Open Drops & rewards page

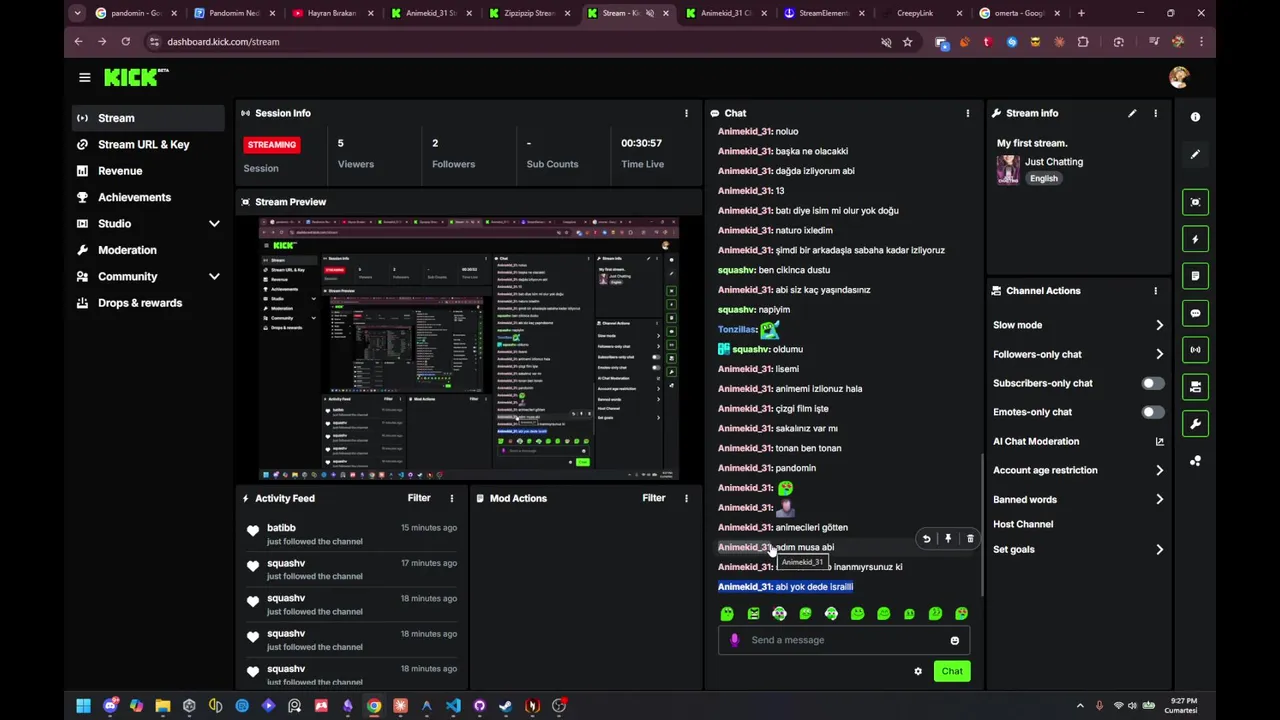[x=148, y=303]
